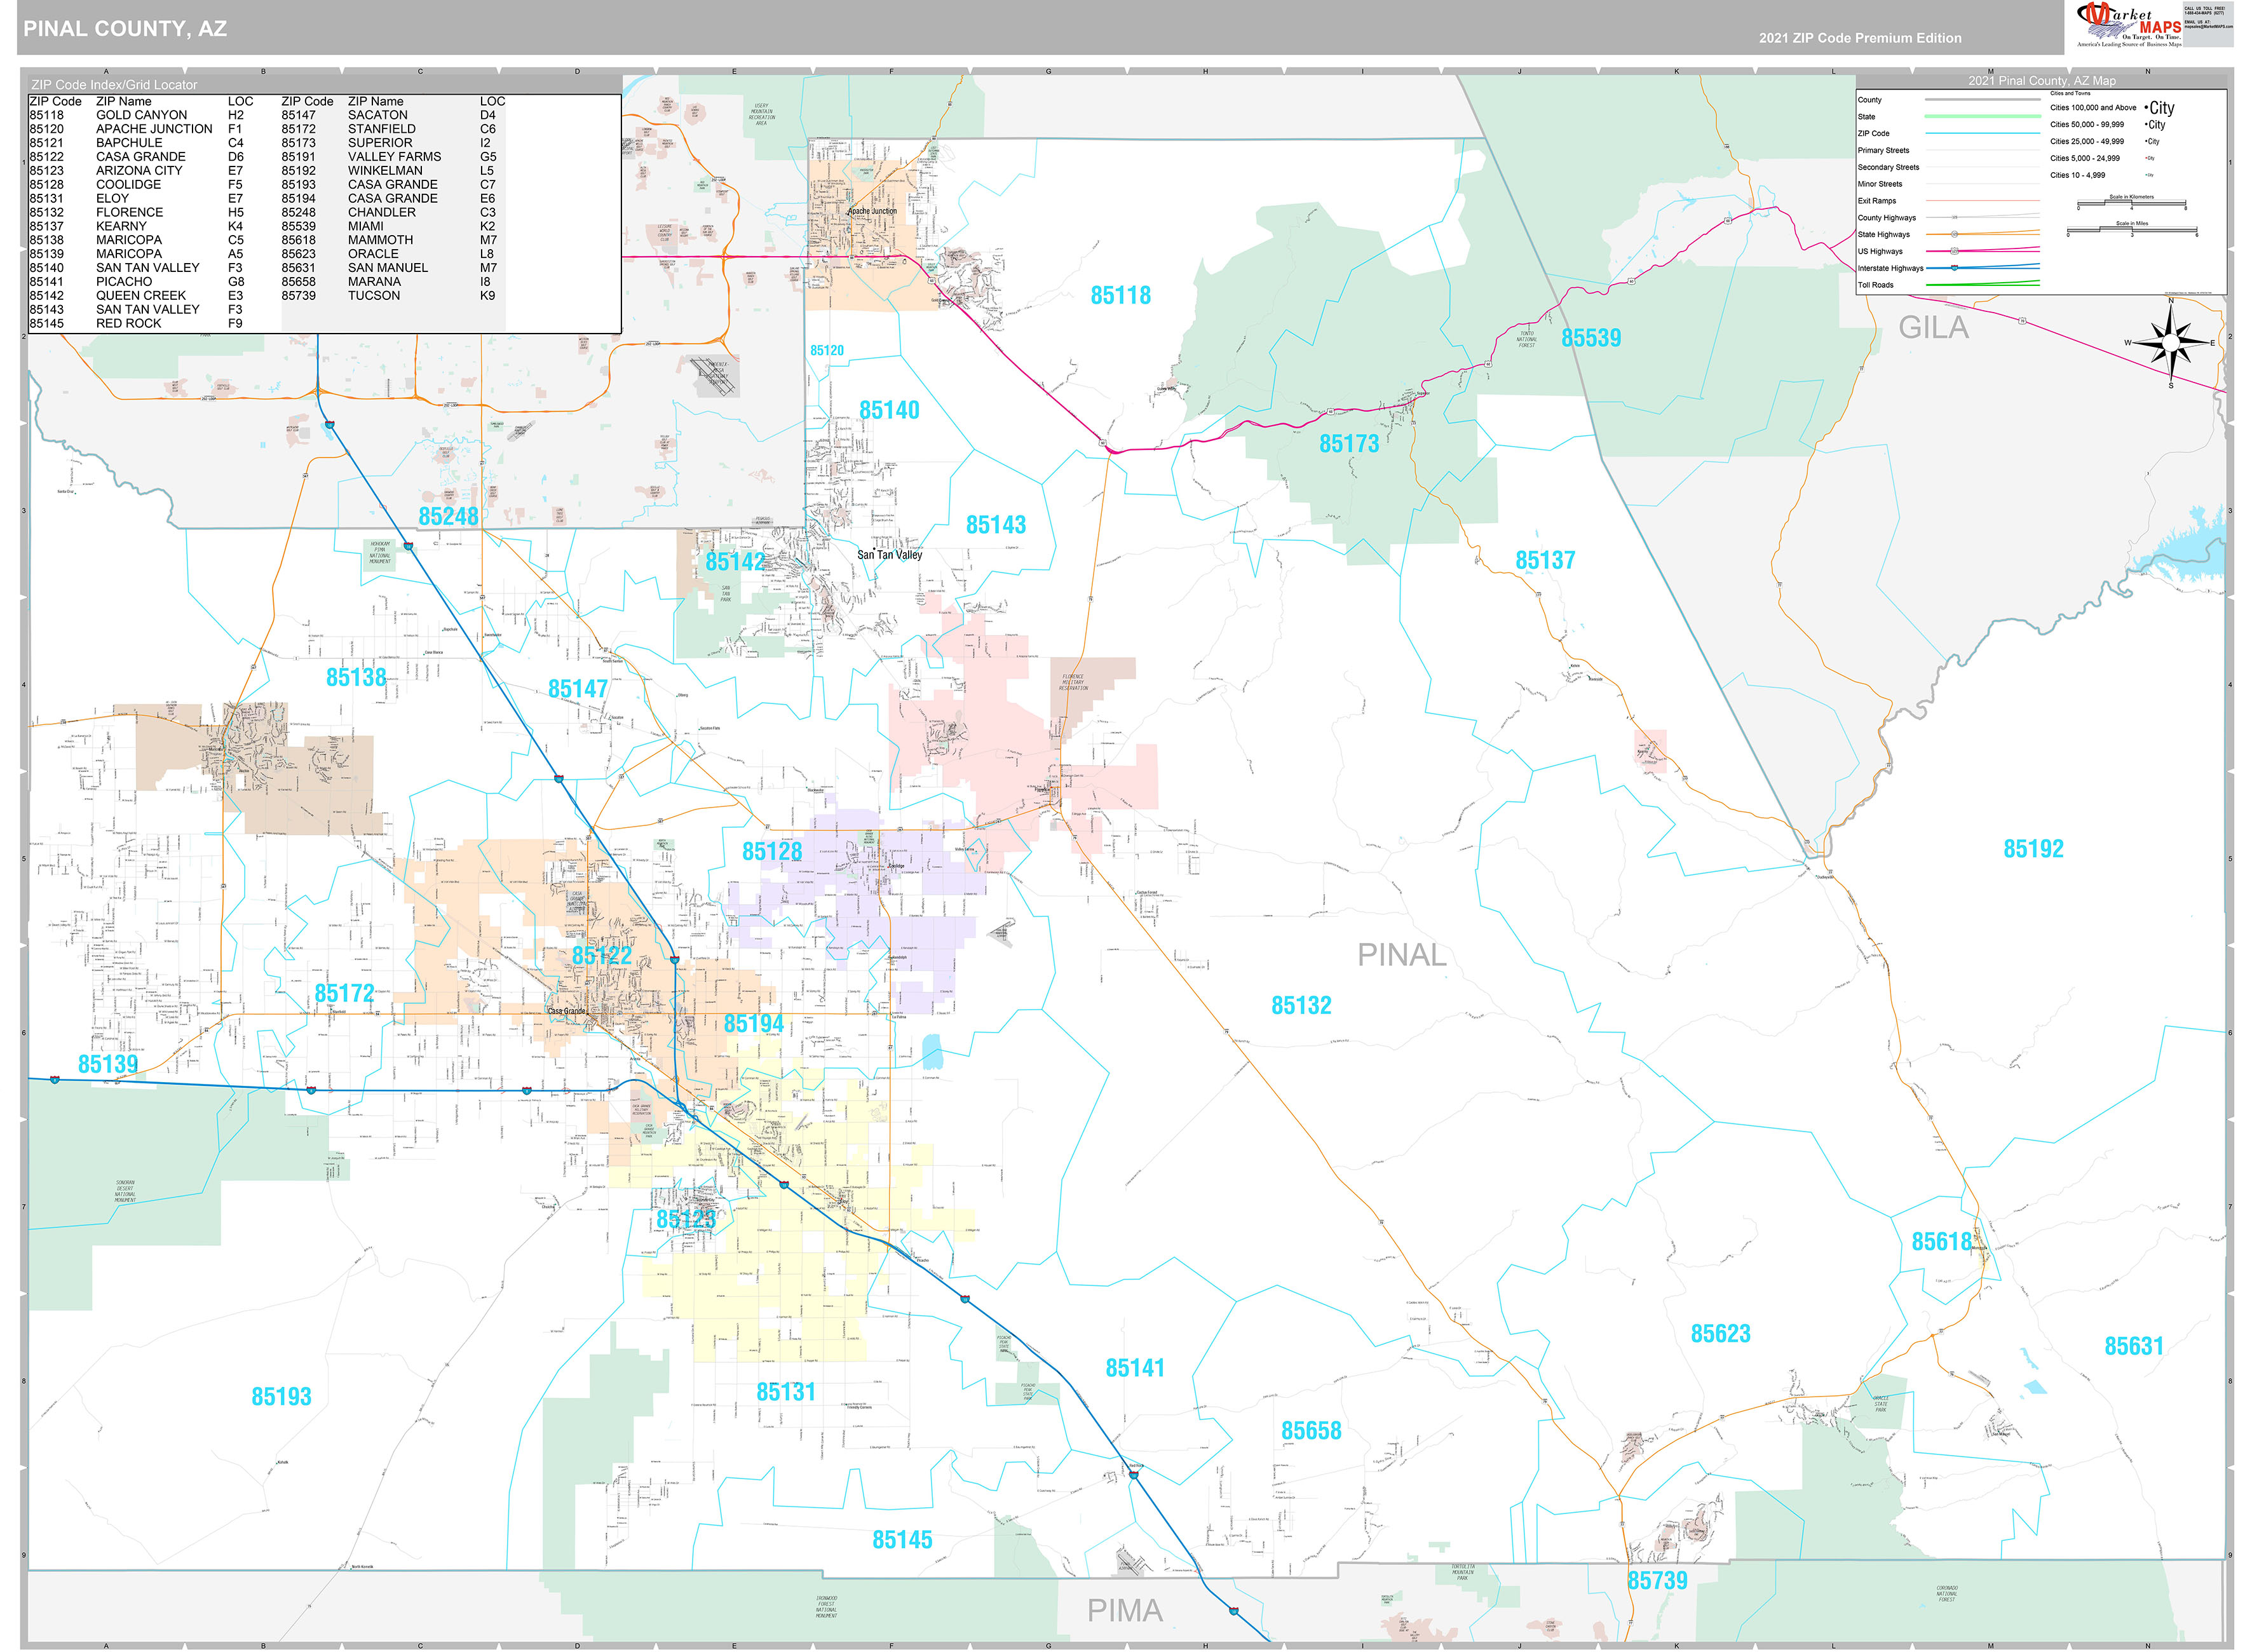This screenshot has height=1652, width=2245.
Task: Select the CHANDLER index row
Action: coord(389,213)
